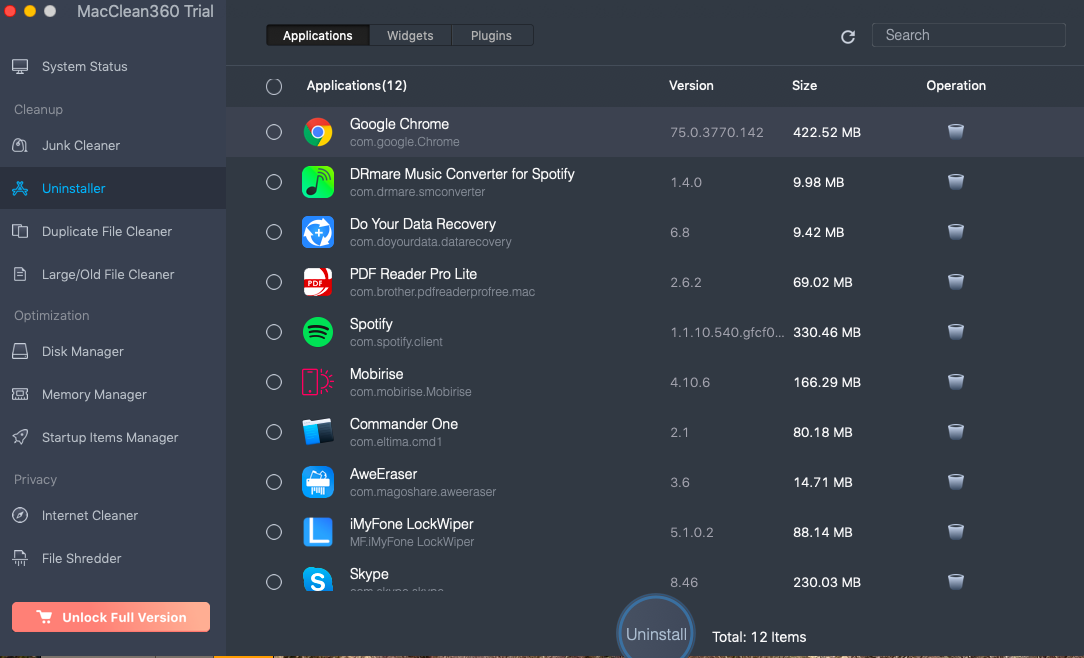Click trash icon for PDF Reader Pro Lite
Image resolution: width=1084 pixels, height=658 pixels.
point(955,281)
